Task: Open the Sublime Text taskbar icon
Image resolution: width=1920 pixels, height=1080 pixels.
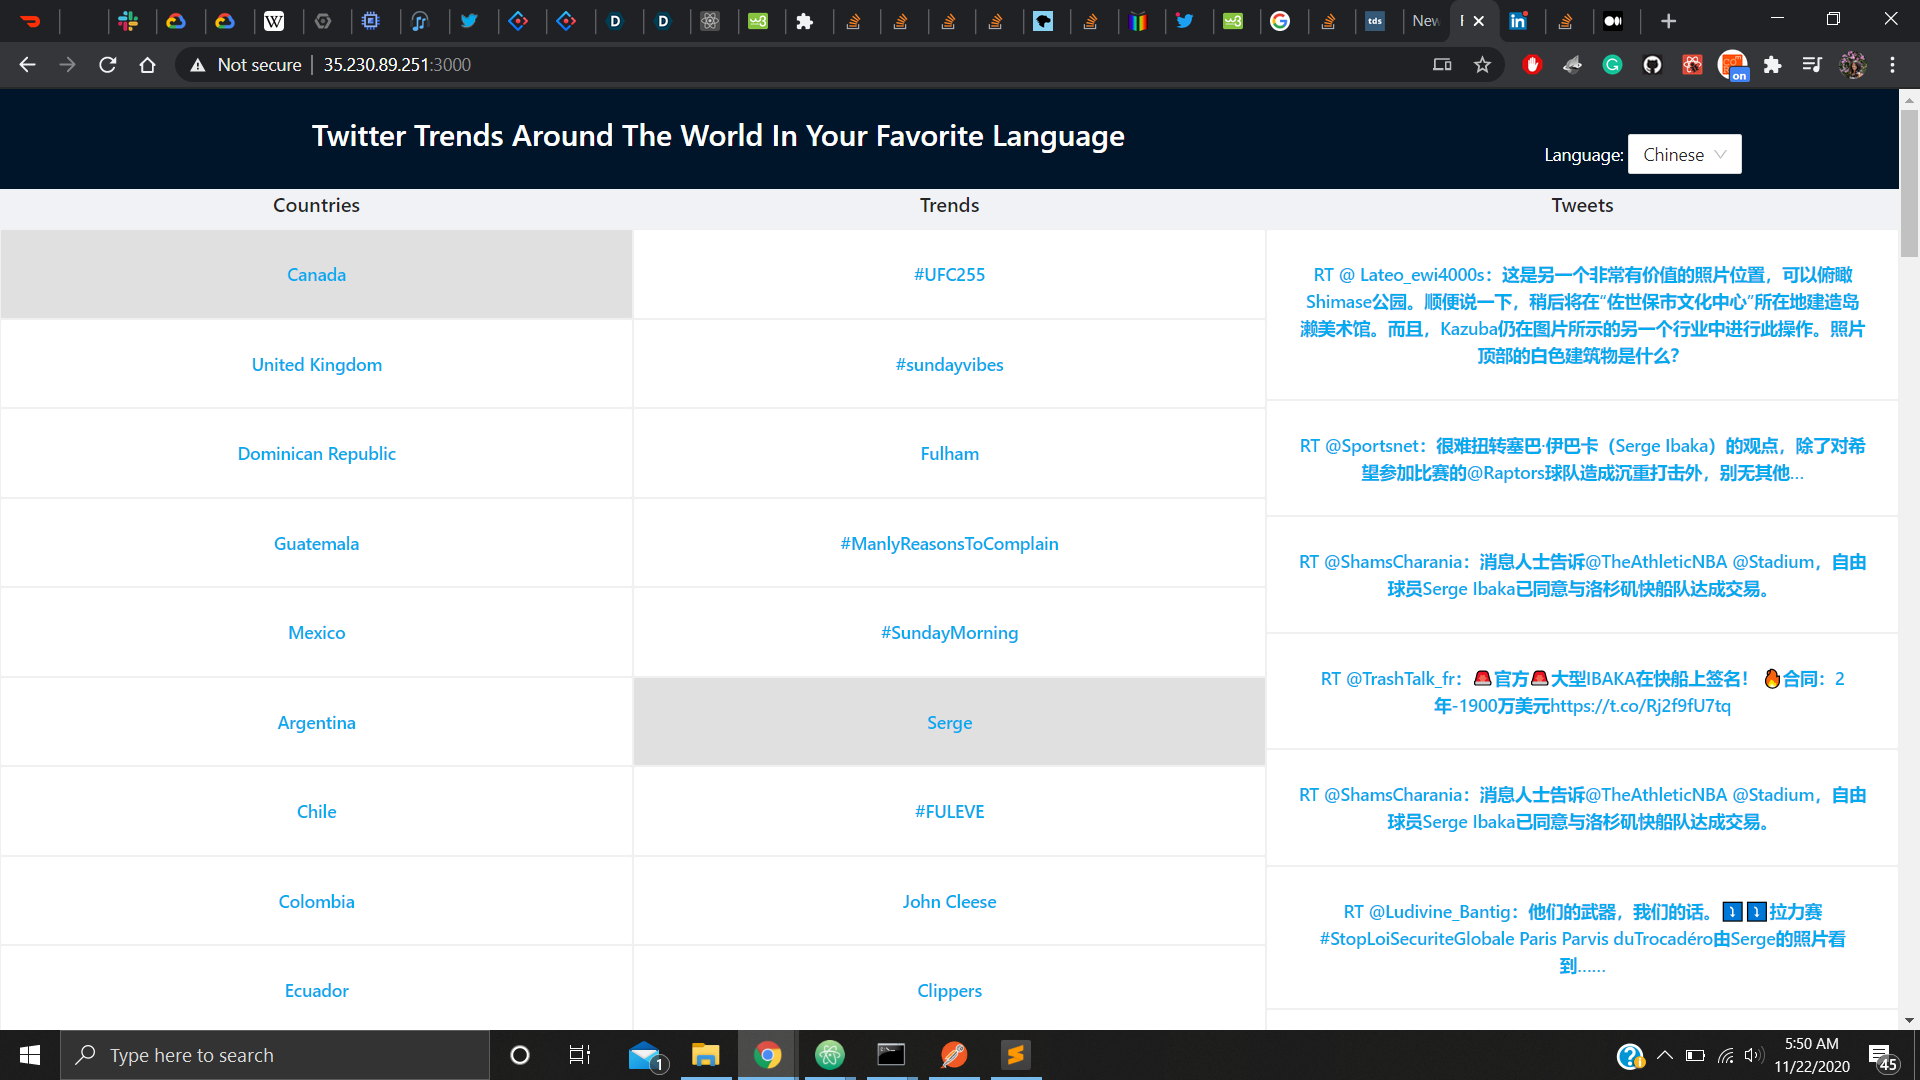Action: pos(1016,1055)
